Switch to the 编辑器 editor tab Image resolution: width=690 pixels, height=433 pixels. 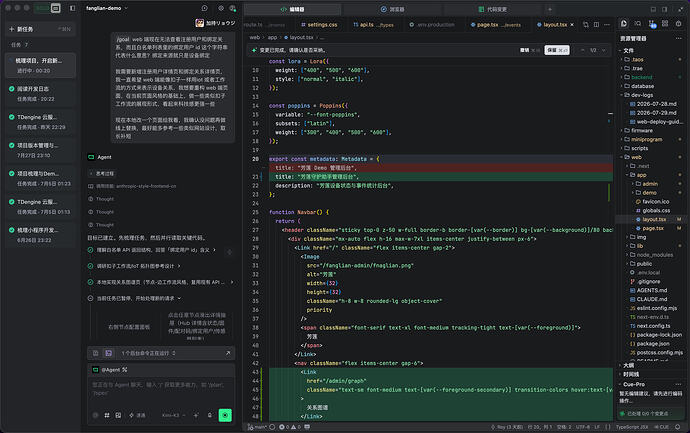click(293, 9)
